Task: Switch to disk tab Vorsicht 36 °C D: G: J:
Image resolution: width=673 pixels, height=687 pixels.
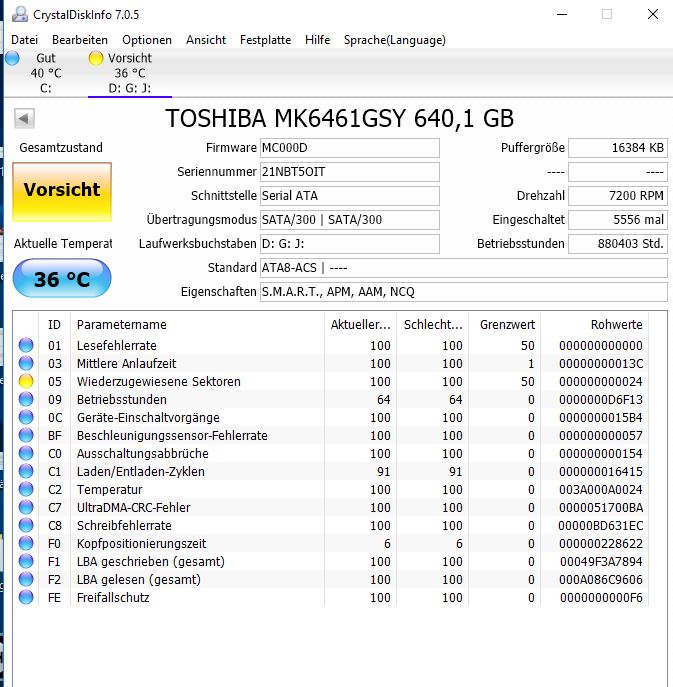Action: point(130,73)
